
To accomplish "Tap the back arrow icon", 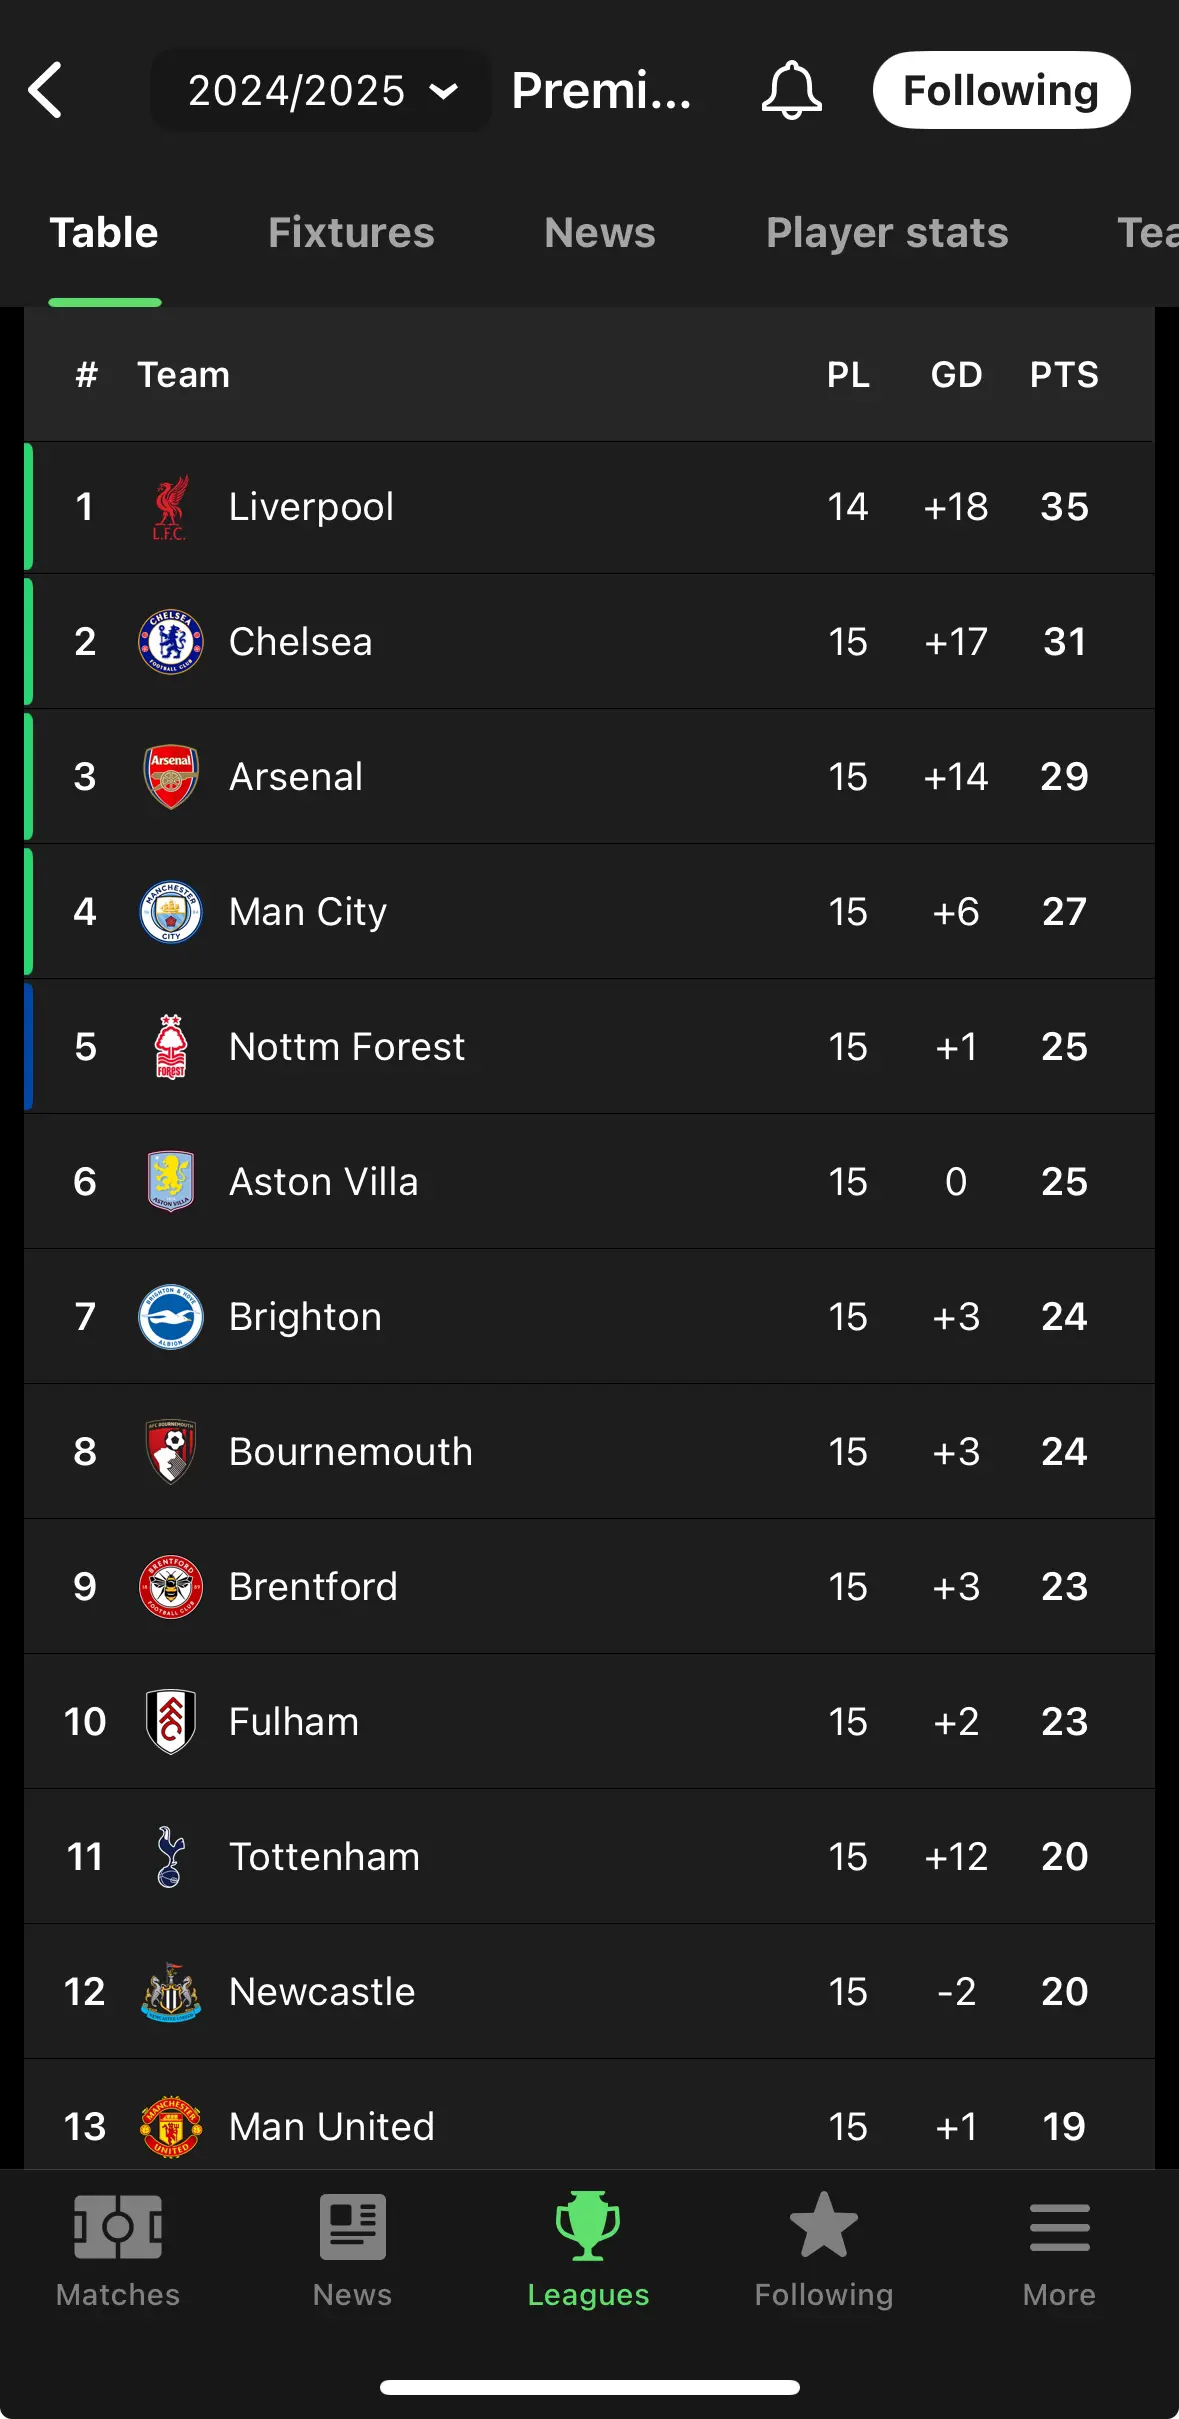I will click(46, 90).
